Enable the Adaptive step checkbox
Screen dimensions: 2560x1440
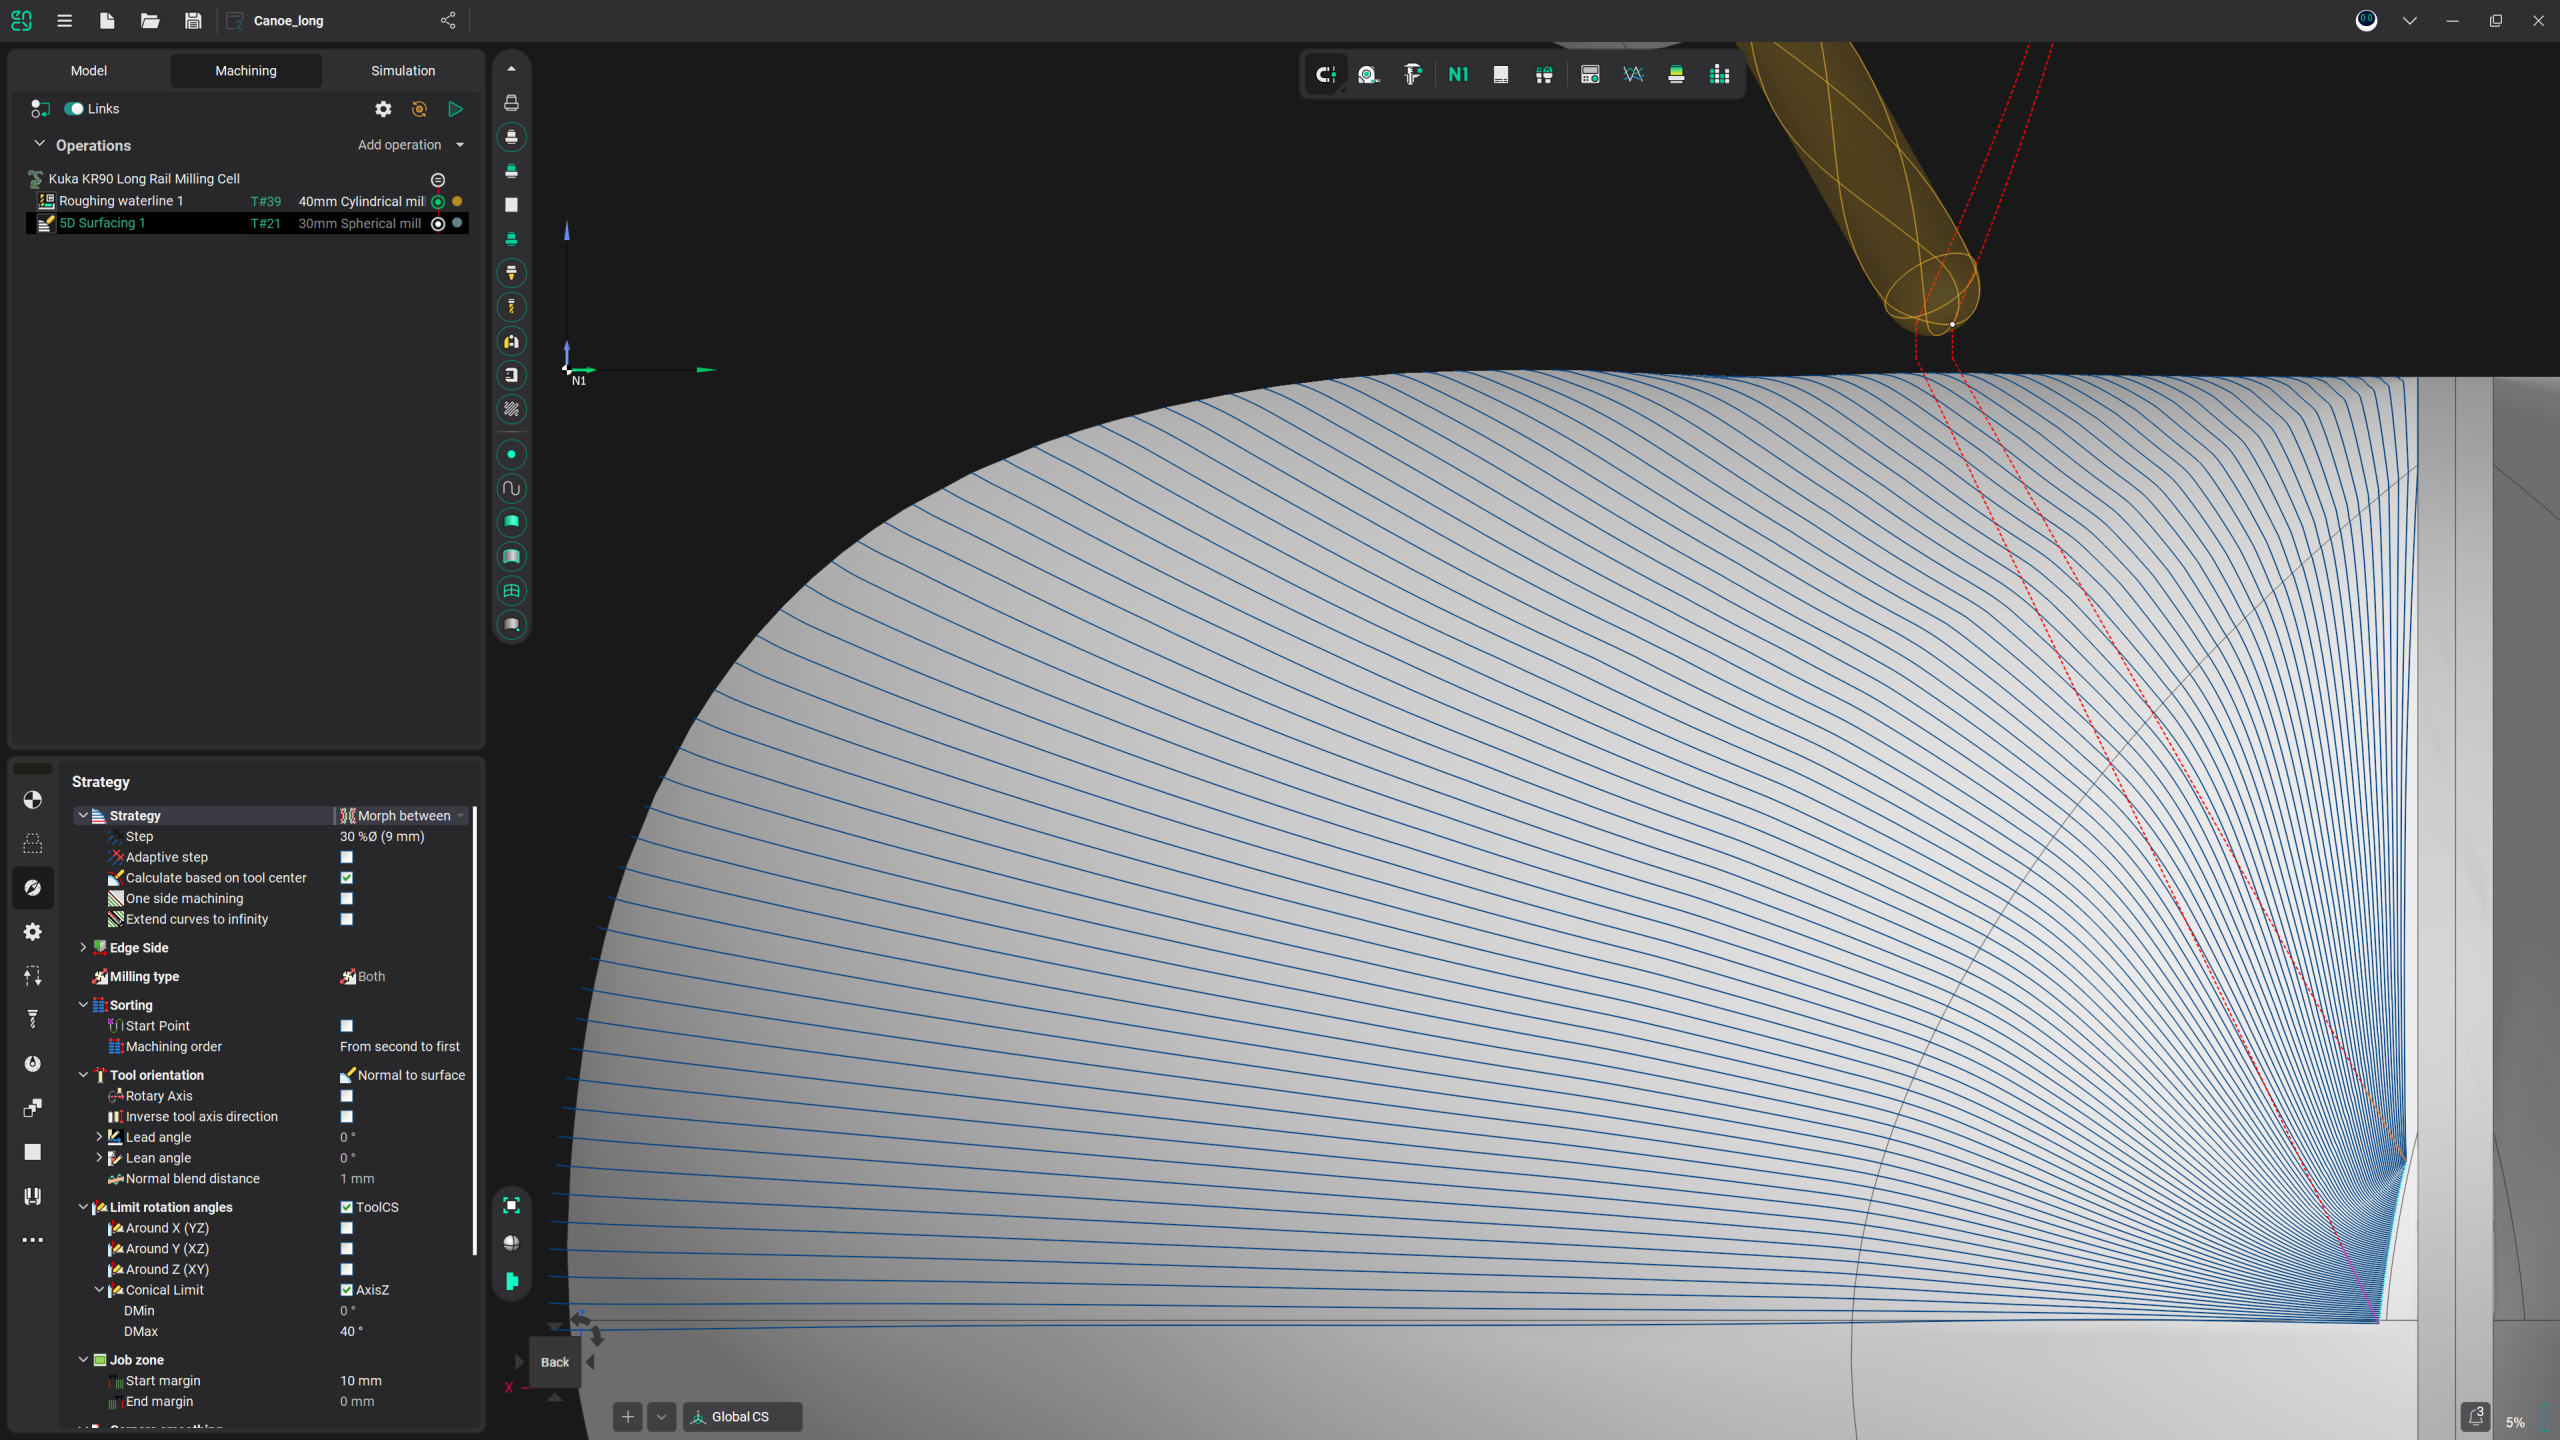pos(347,857)
